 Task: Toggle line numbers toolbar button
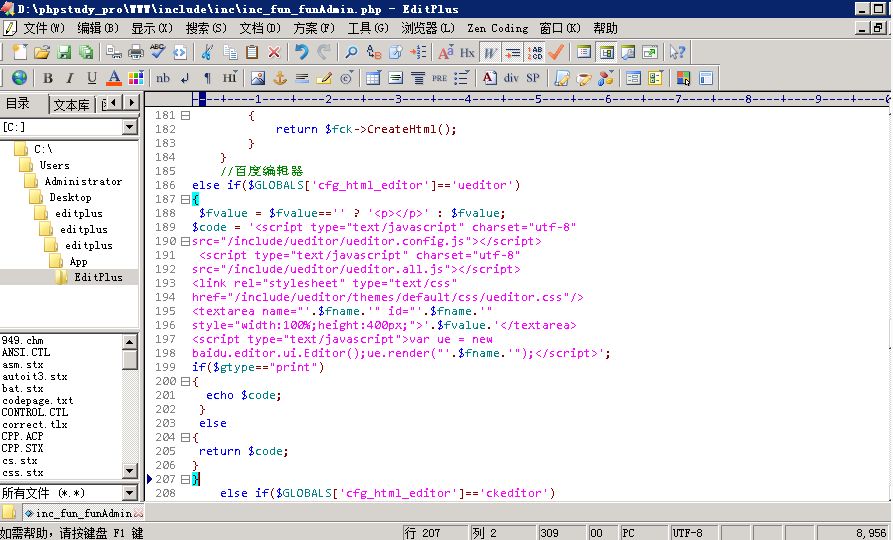(x=535, y=52)
